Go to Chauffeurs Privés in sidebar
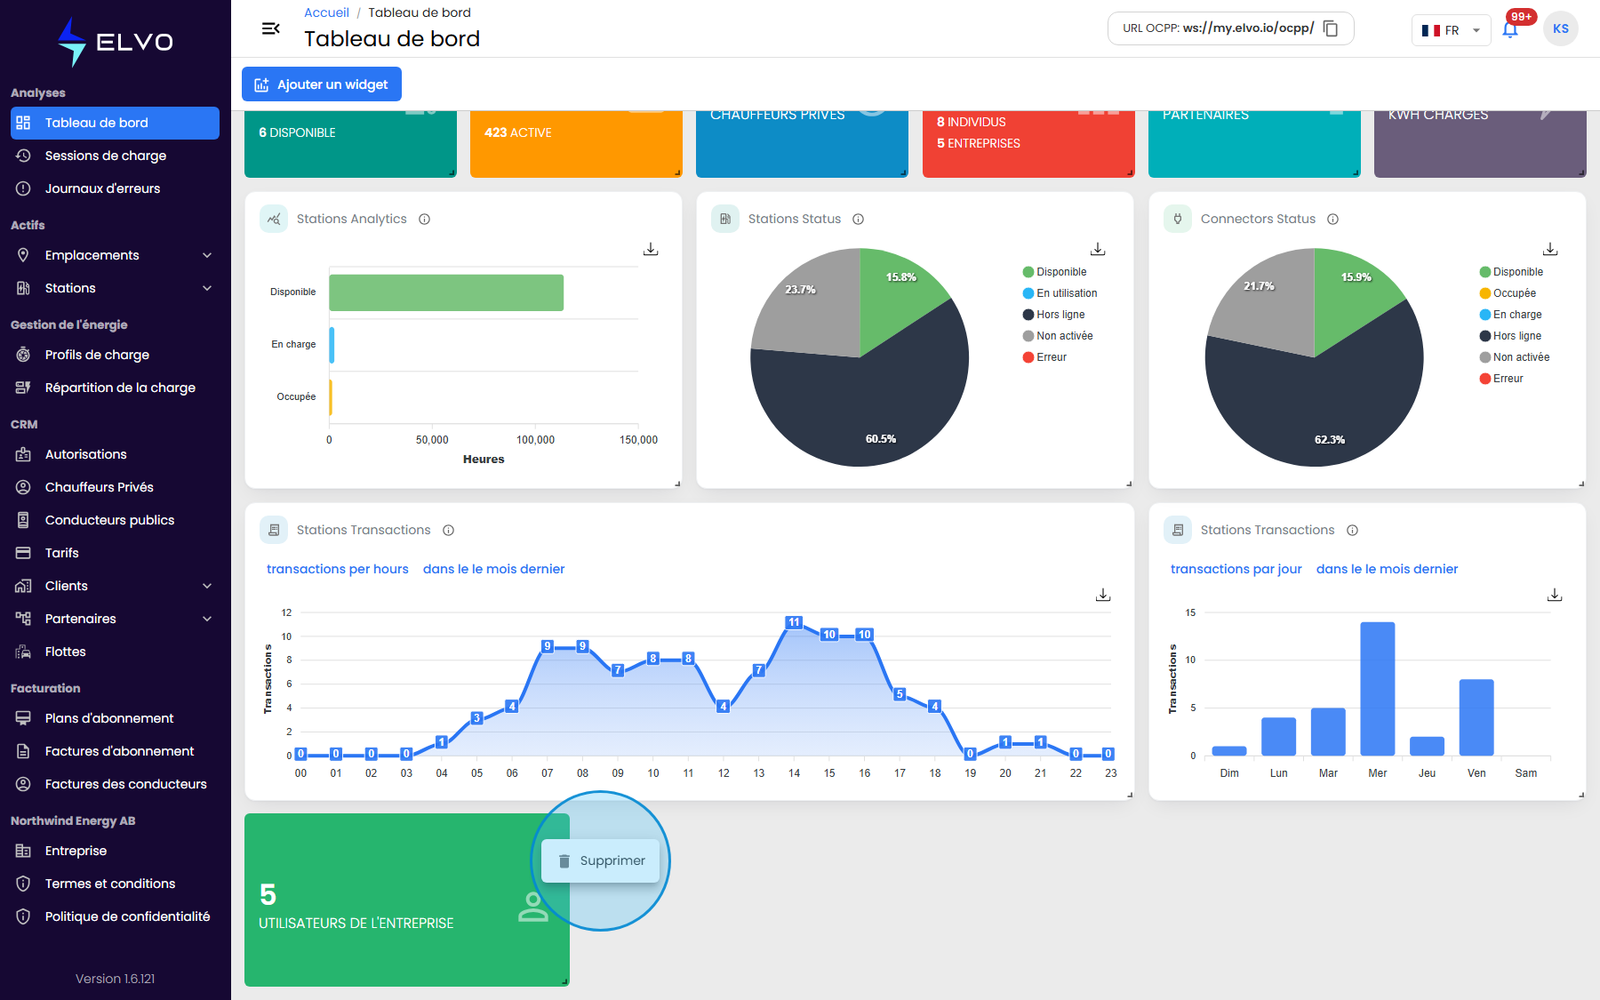Image resolution: width=1600 pixels, height=1000 pixels. pos(115,488)
